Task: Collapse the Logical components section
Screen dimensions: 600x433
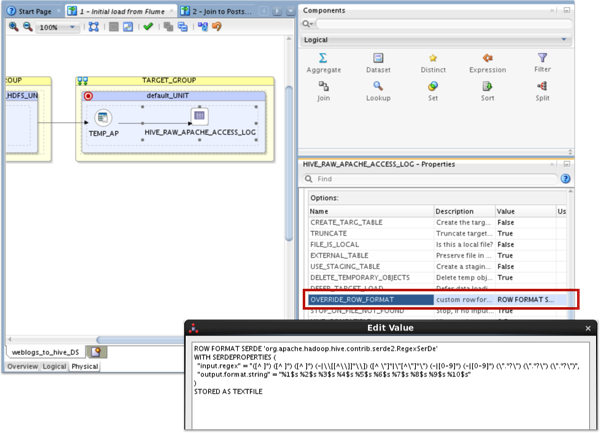Action: coord(564,39)
